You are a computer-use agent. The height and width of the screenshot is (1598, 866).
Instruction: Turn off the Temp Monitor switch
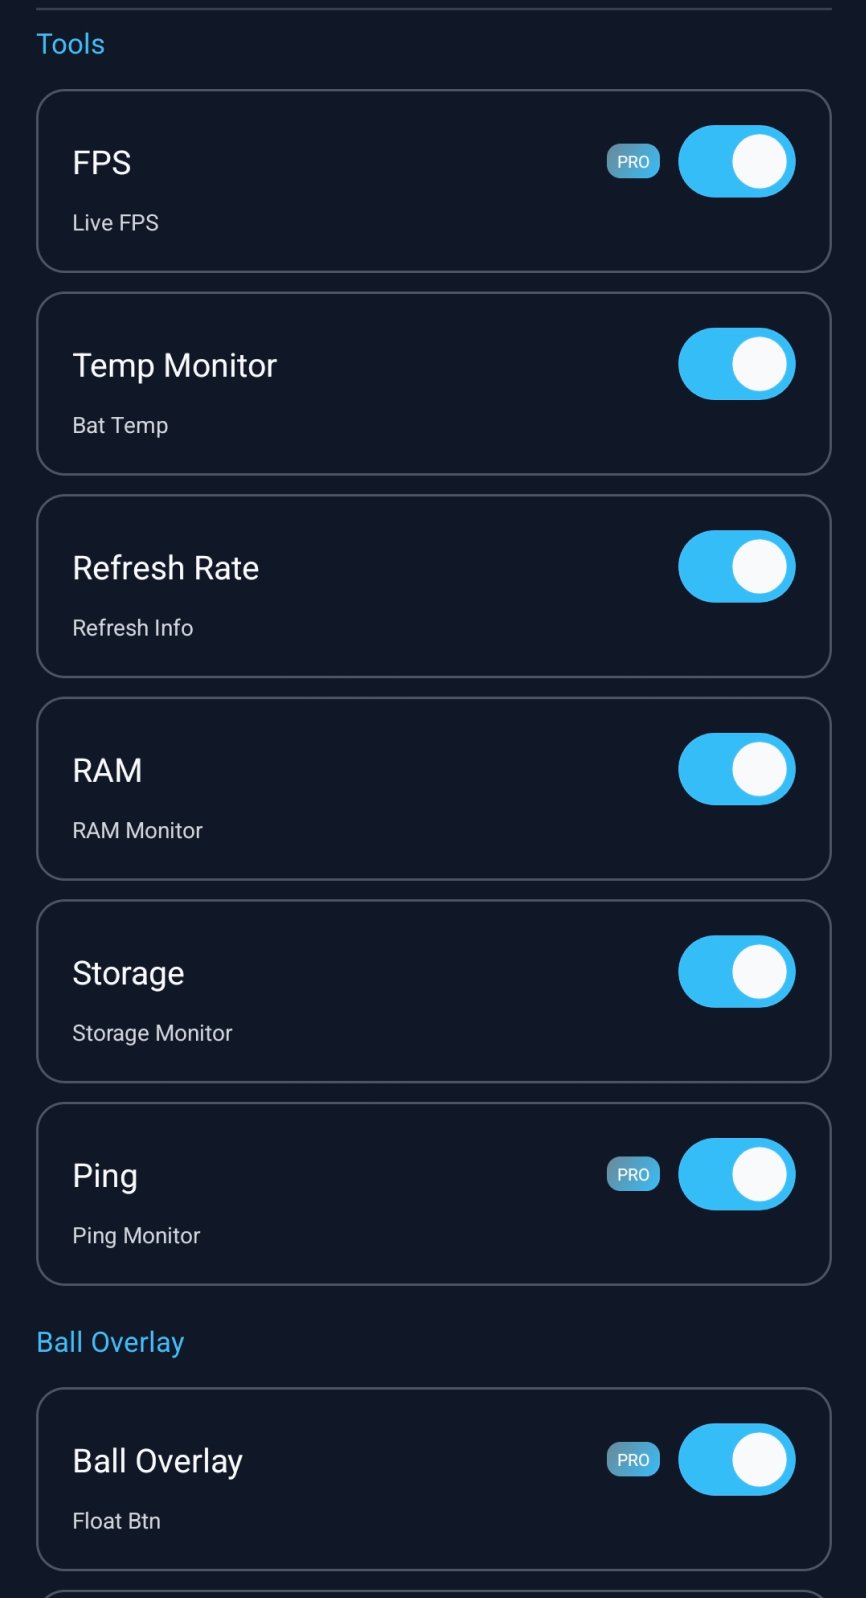737,365
